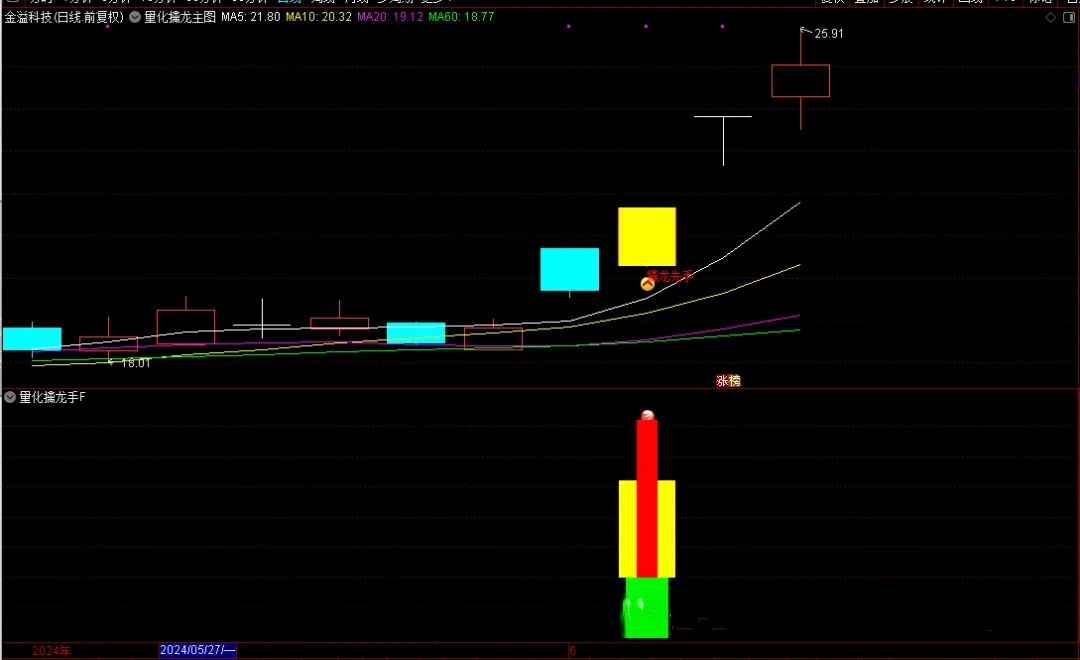Image resolution: width=1080 pixels, height=660 pixels.
Task: Select the topmost red hollow candlestick
Action: tap(800, 81)
